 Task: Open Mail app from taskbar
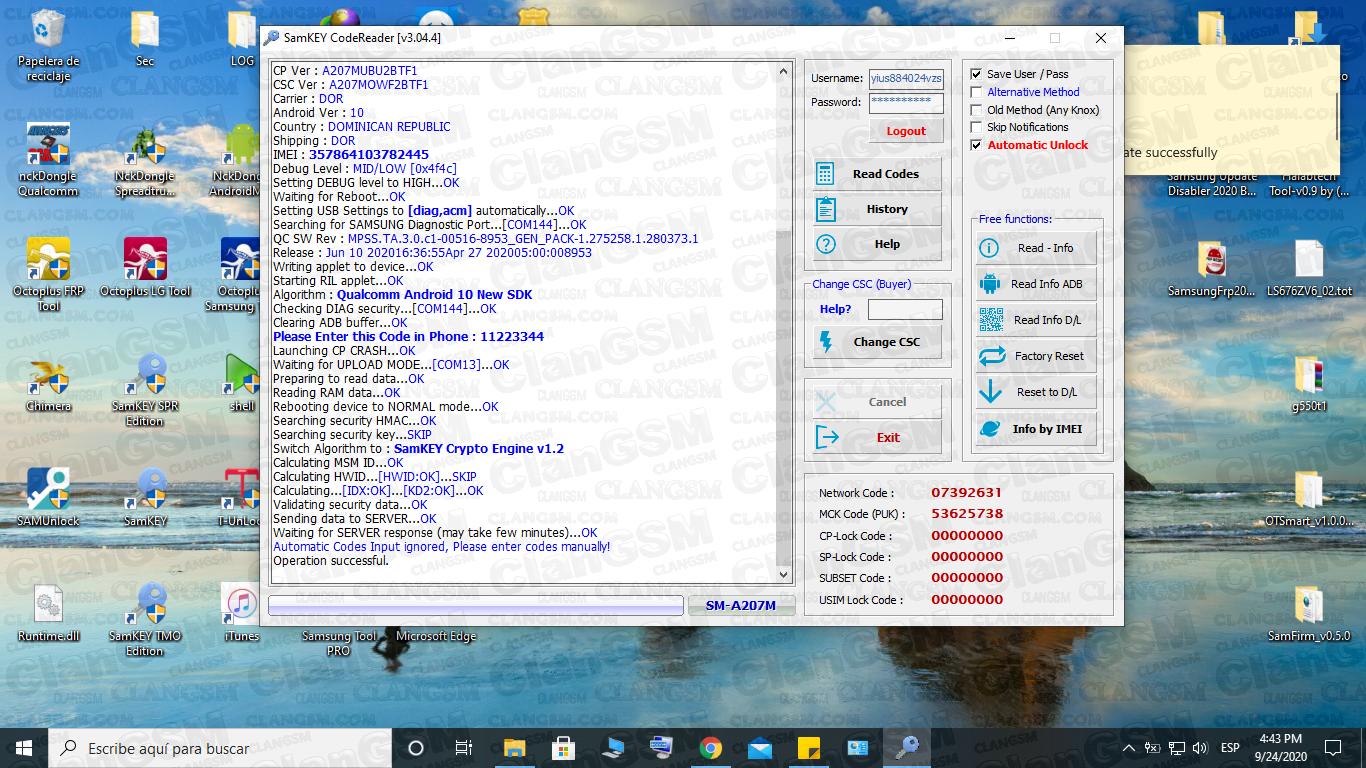point(760,748)
